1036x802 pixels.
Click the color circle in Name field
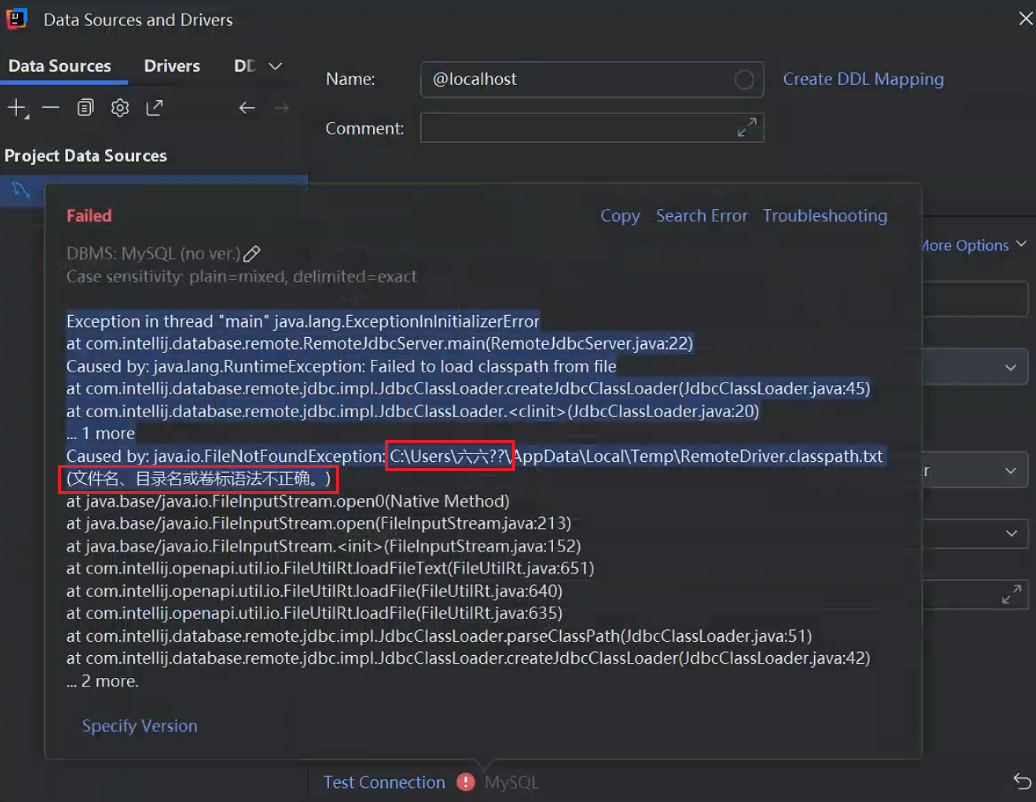point(744,80)
